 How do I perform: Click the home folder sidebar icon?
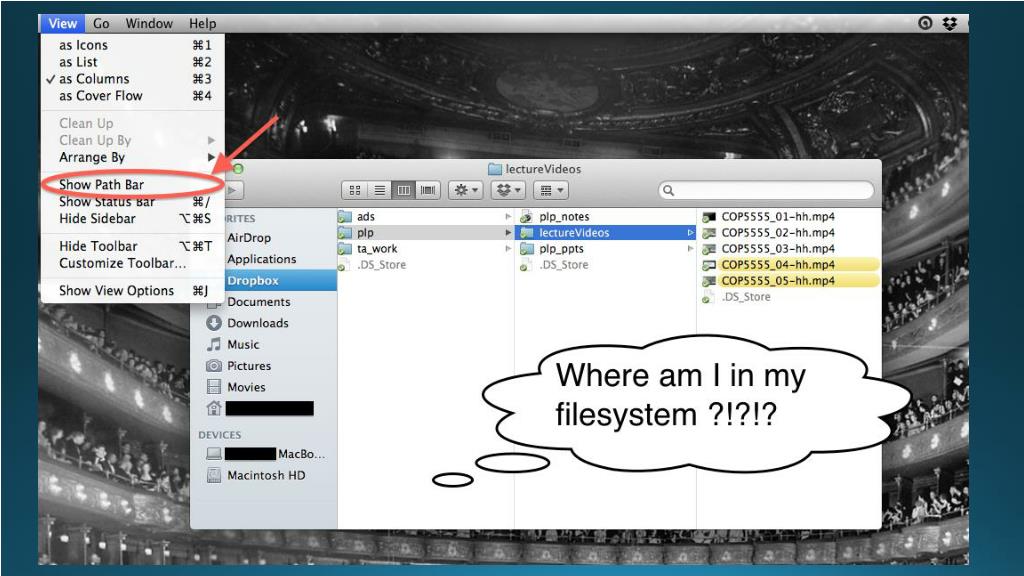pyautogui.click(x=214, y=408)
